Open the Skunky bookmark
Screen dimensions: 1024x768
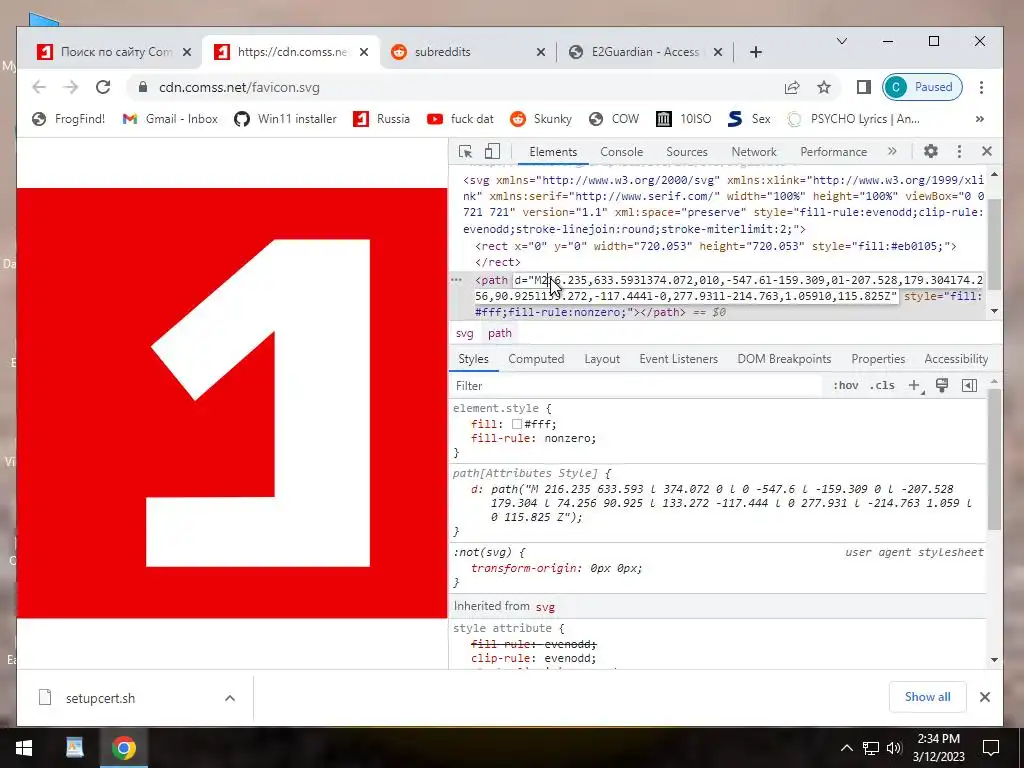click(x=541, y=119)
